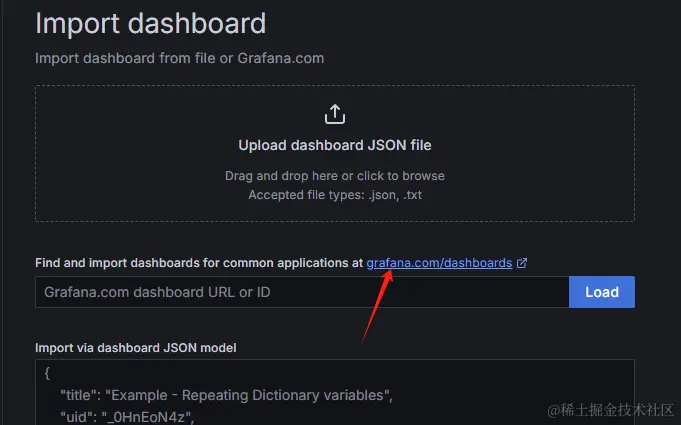This screenshot has height=425, width=681.
Task: Click the upload arrow icon
Action: click(x=335, y=114)
